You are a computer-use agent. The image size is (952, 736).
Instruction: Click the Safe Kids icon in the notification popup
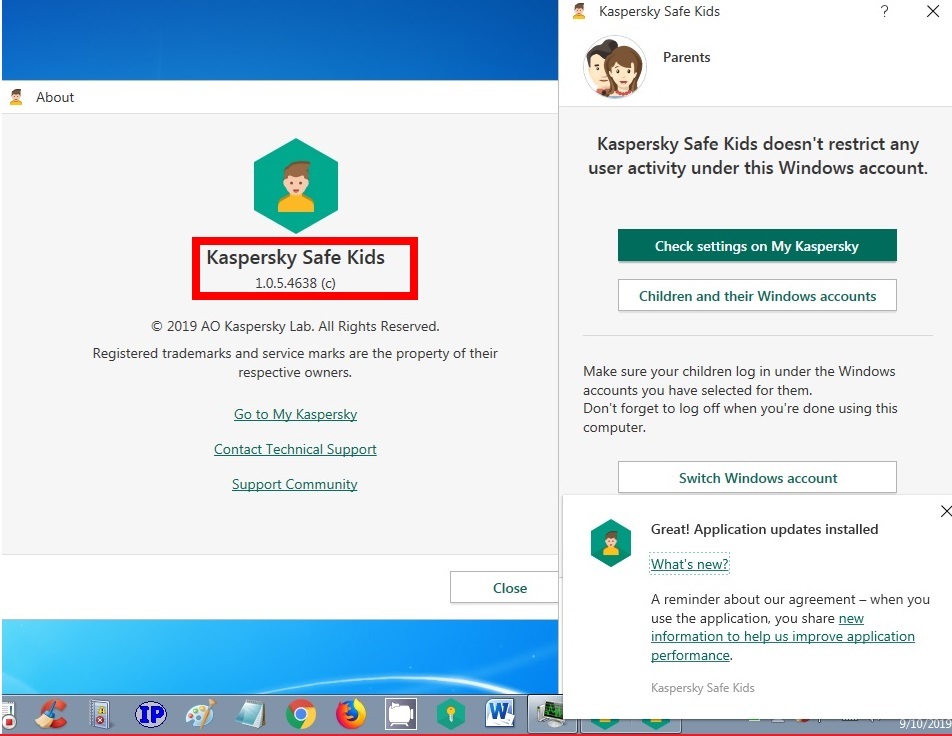click(611, 543)
